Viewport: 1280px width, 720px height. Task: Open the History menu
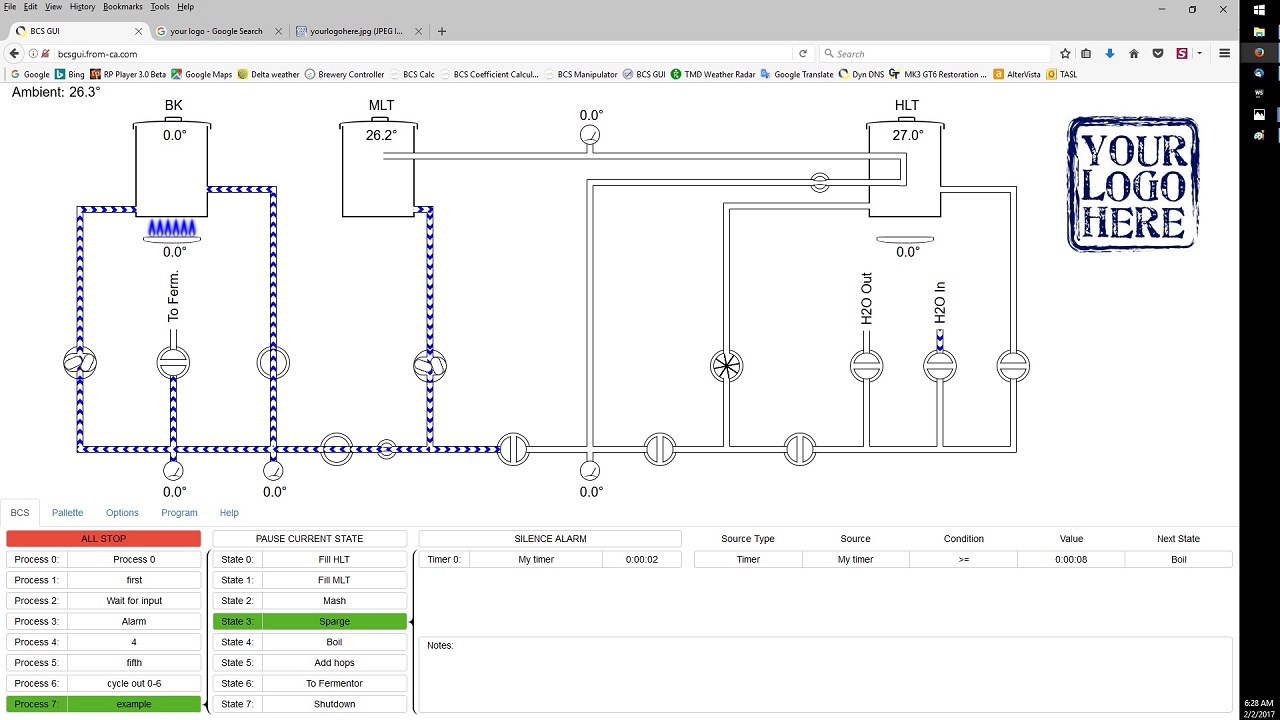click(82, 6)
